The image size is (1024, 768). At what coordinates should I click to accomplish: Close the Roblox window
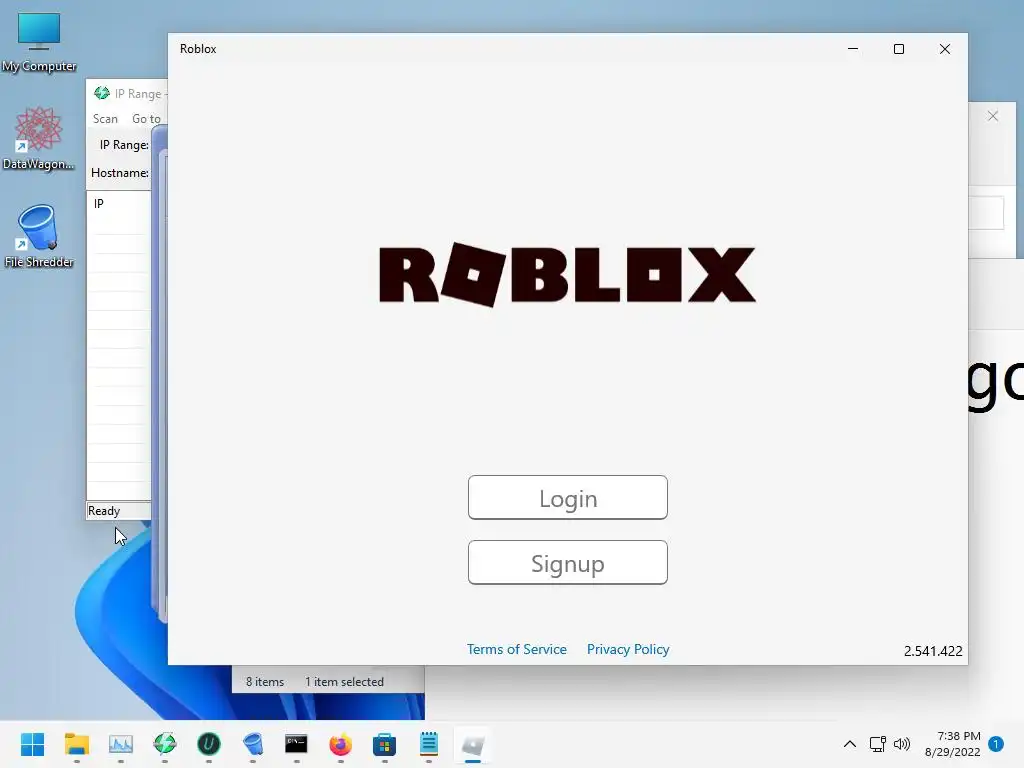(944, 49)
